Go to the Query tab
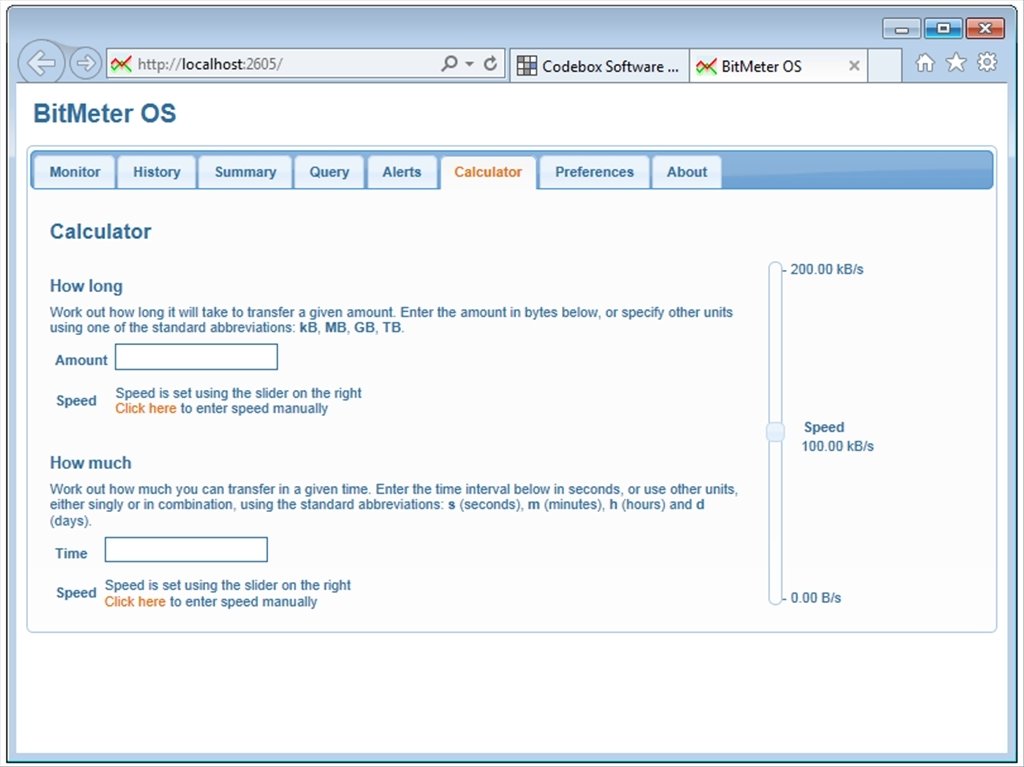The image size is (1024, 767). tap(329, 172)
